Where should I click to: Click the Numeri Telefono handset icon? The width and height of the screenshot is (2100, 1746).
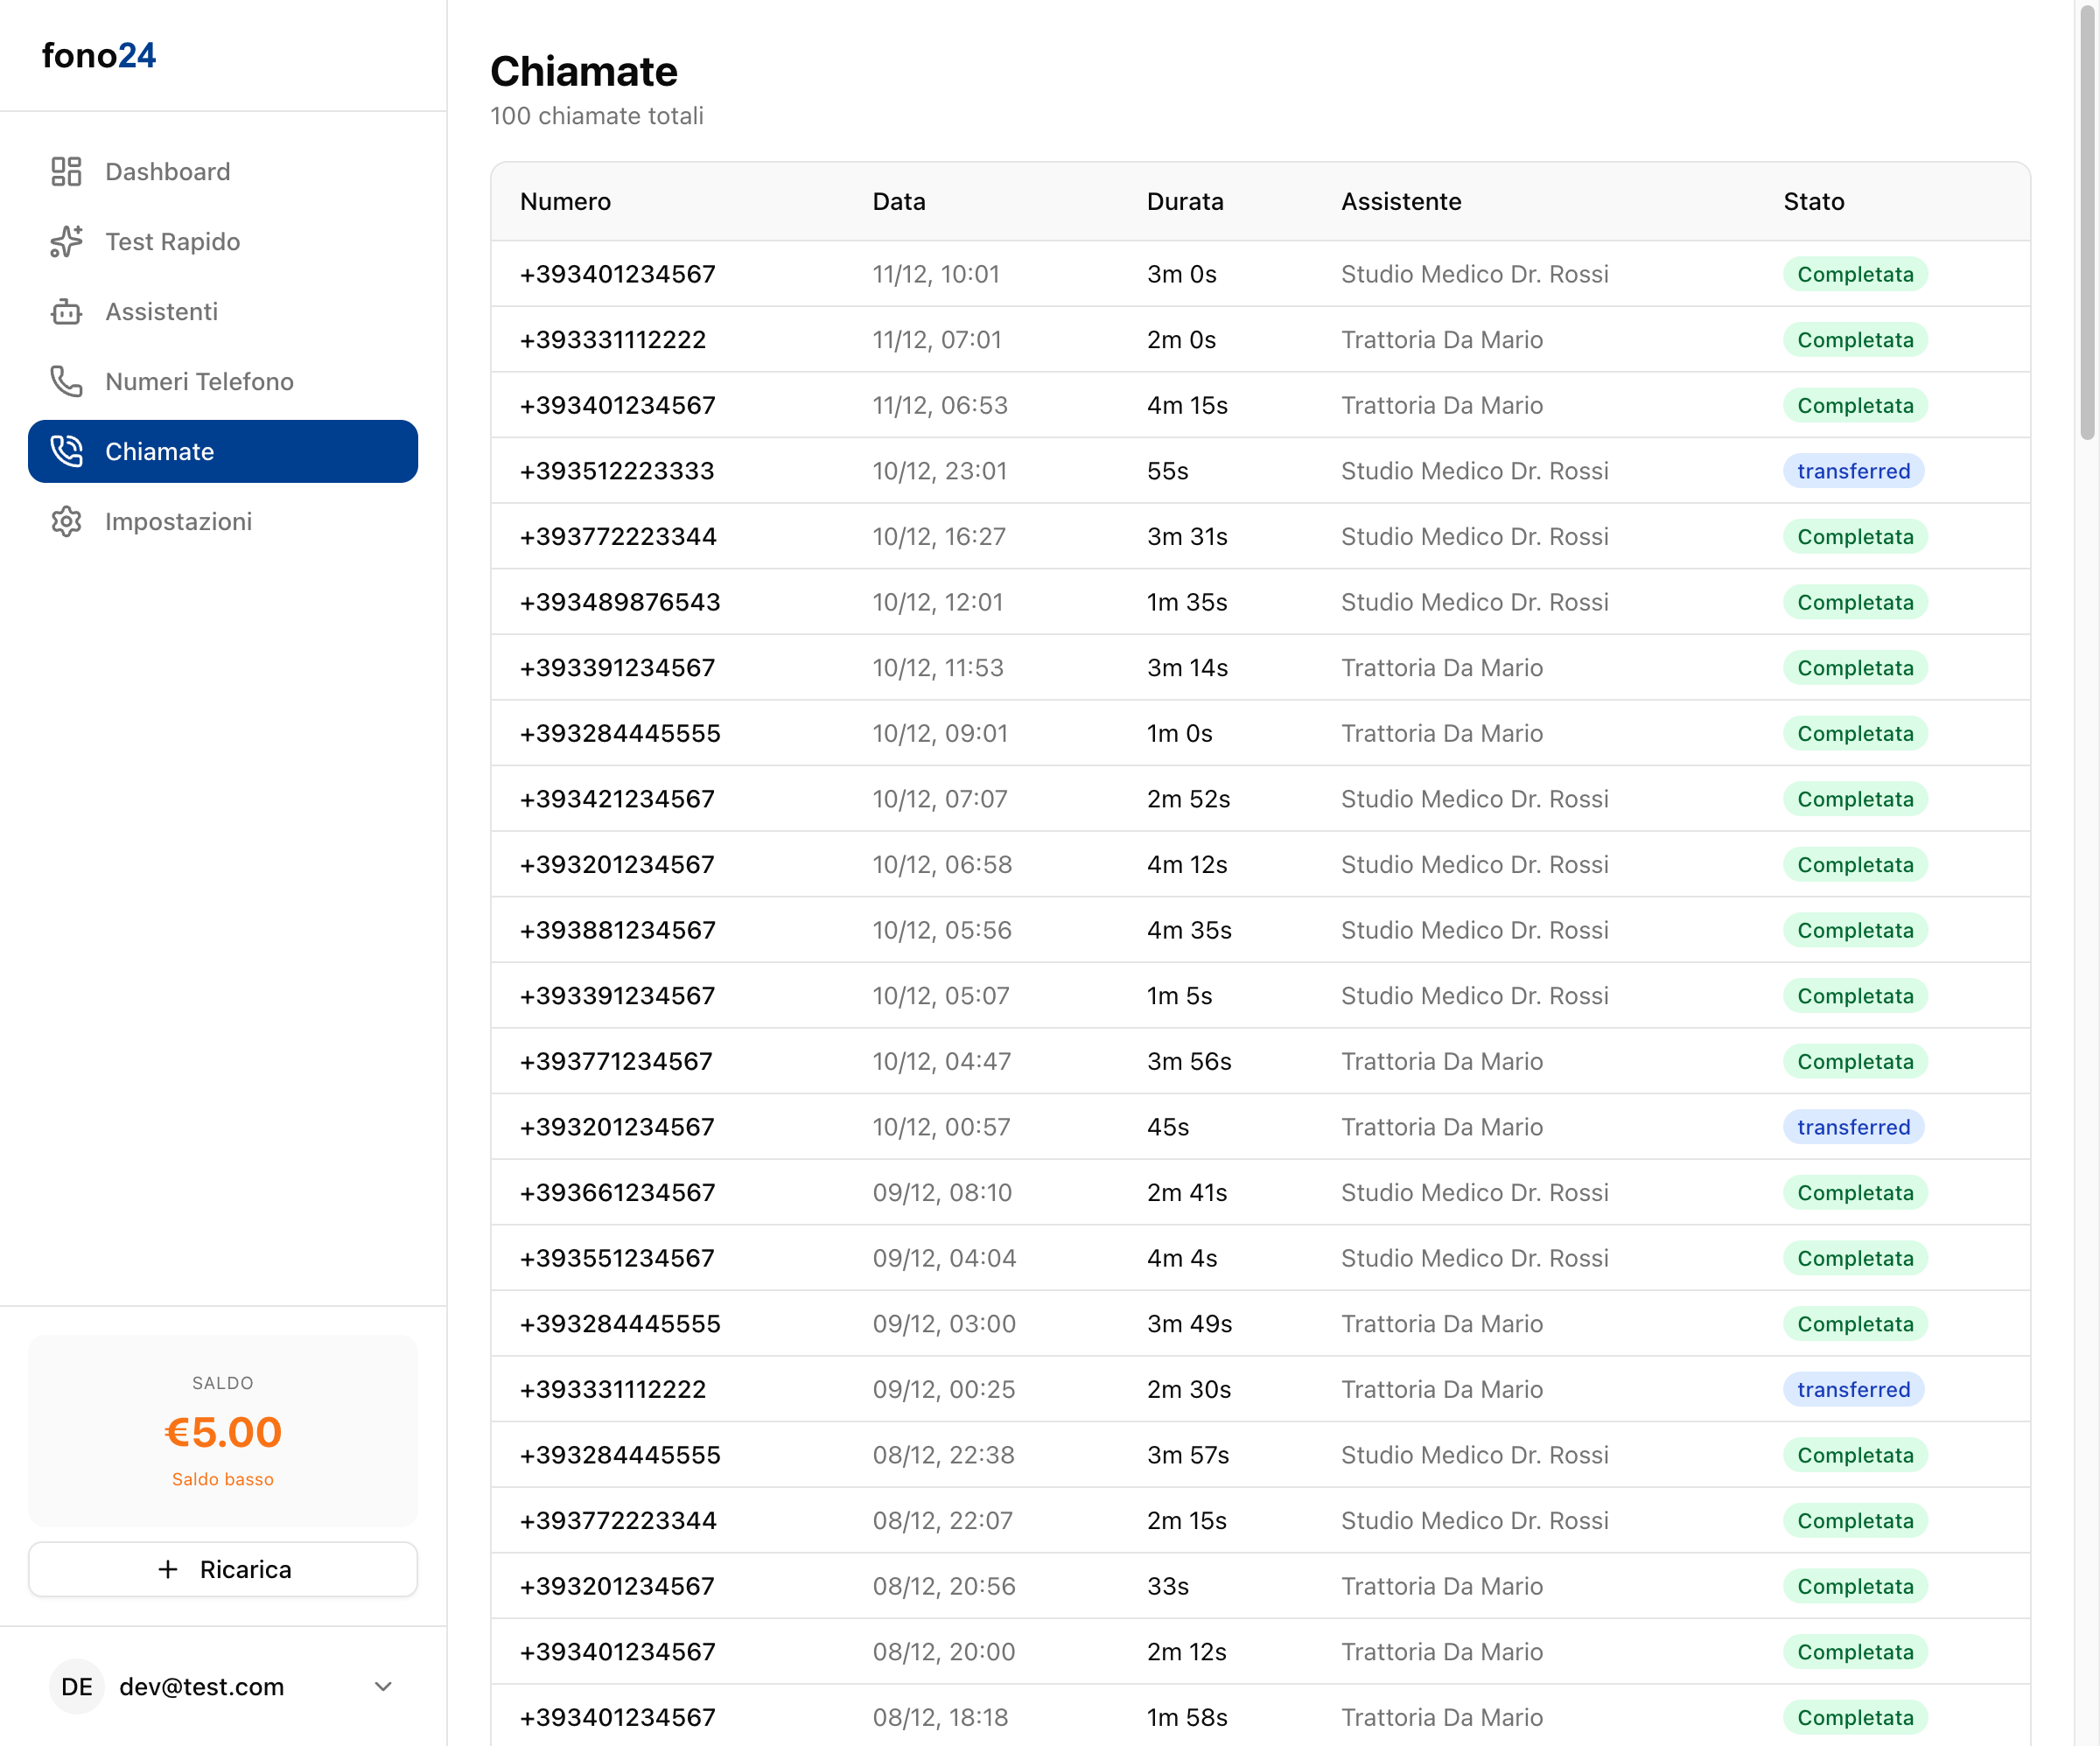point(66,381)
